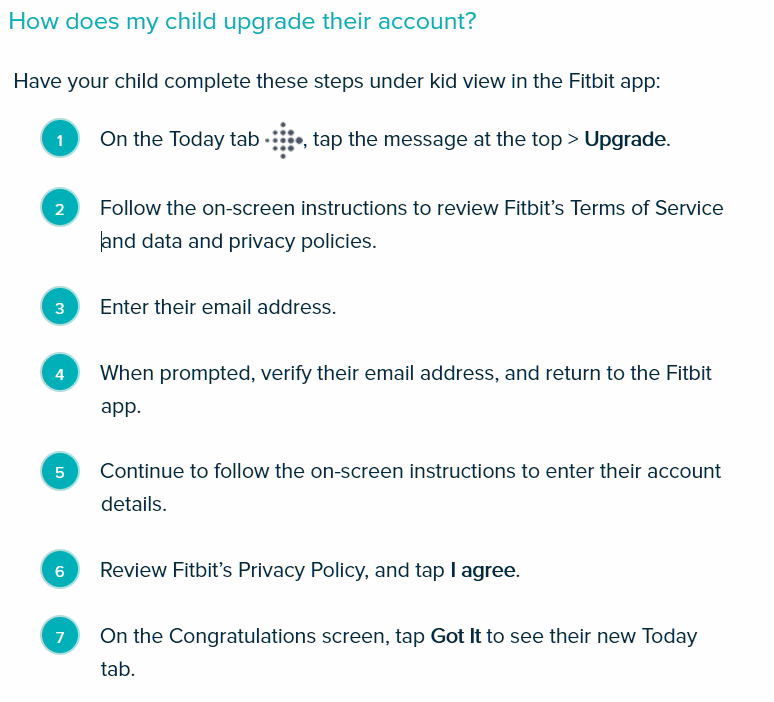Click the step 1 numbered circle badge
The width and height of the screenshot is (774, 702).
(x=60, y=139)
